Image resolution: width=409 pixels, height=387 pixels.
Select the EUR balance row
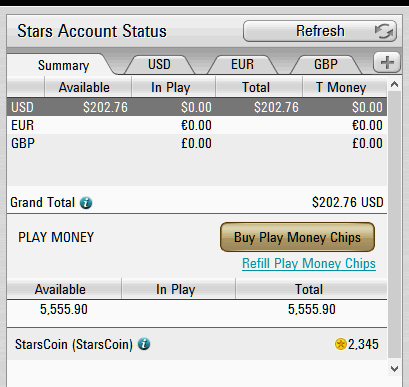(x=197, y=125)
